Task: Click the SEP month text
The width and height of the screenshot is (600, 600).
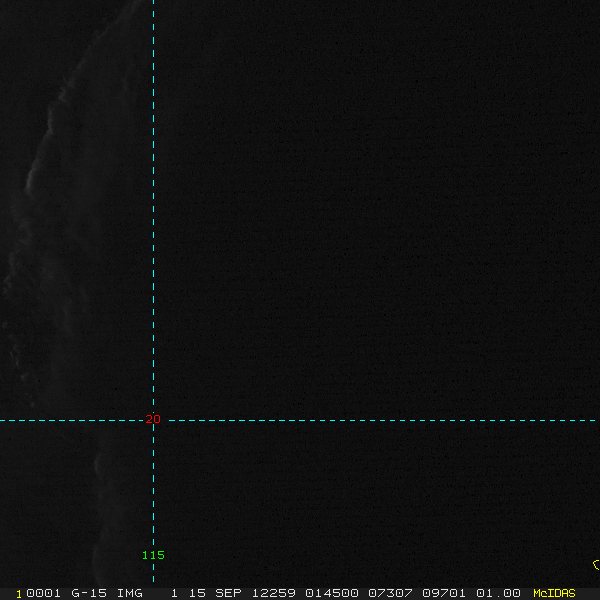Action: [x=228, y=593]
